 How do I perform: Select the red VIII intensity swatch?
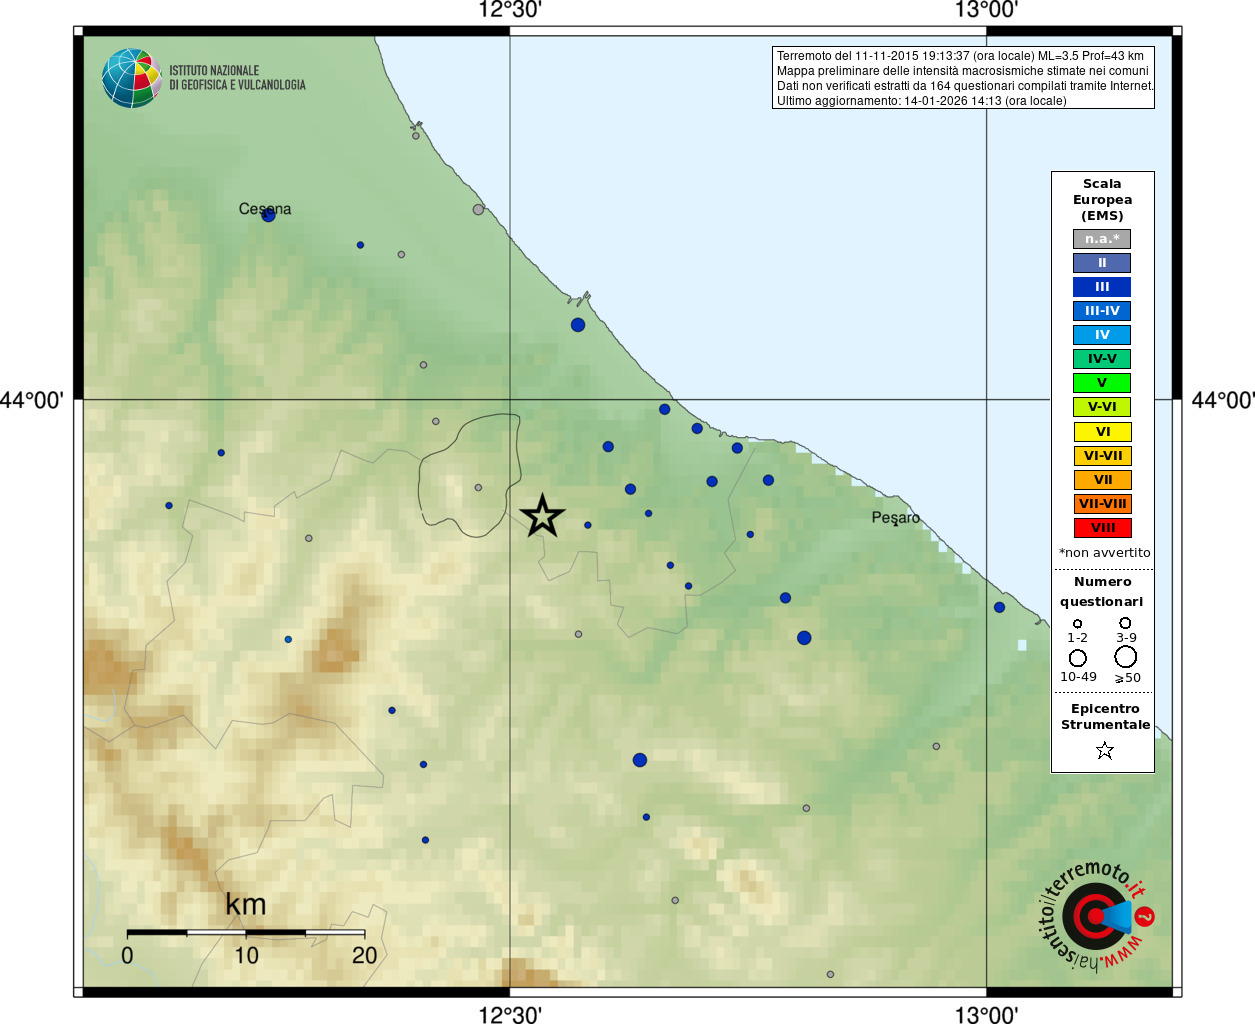click(x=1102, y=528)
